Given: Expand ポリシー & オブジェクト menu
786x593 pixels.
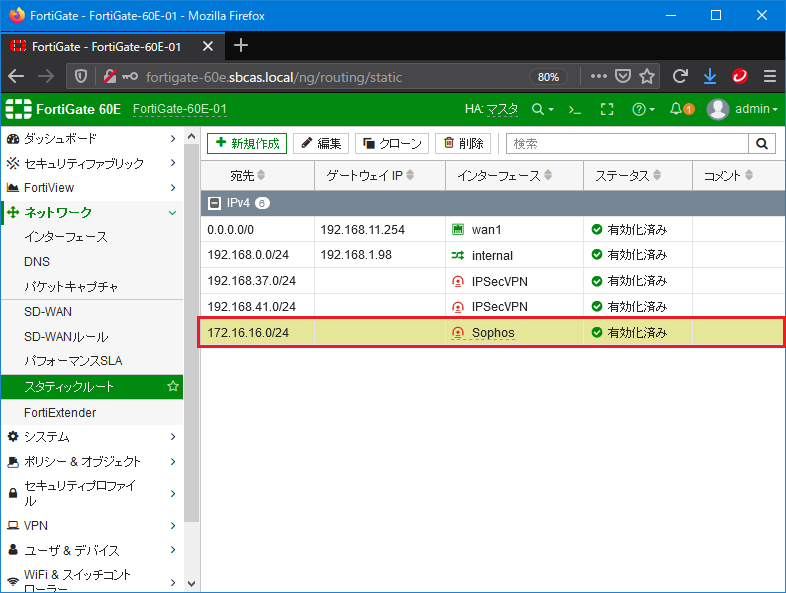Looking at the screenshot, I should click(92, 462).
